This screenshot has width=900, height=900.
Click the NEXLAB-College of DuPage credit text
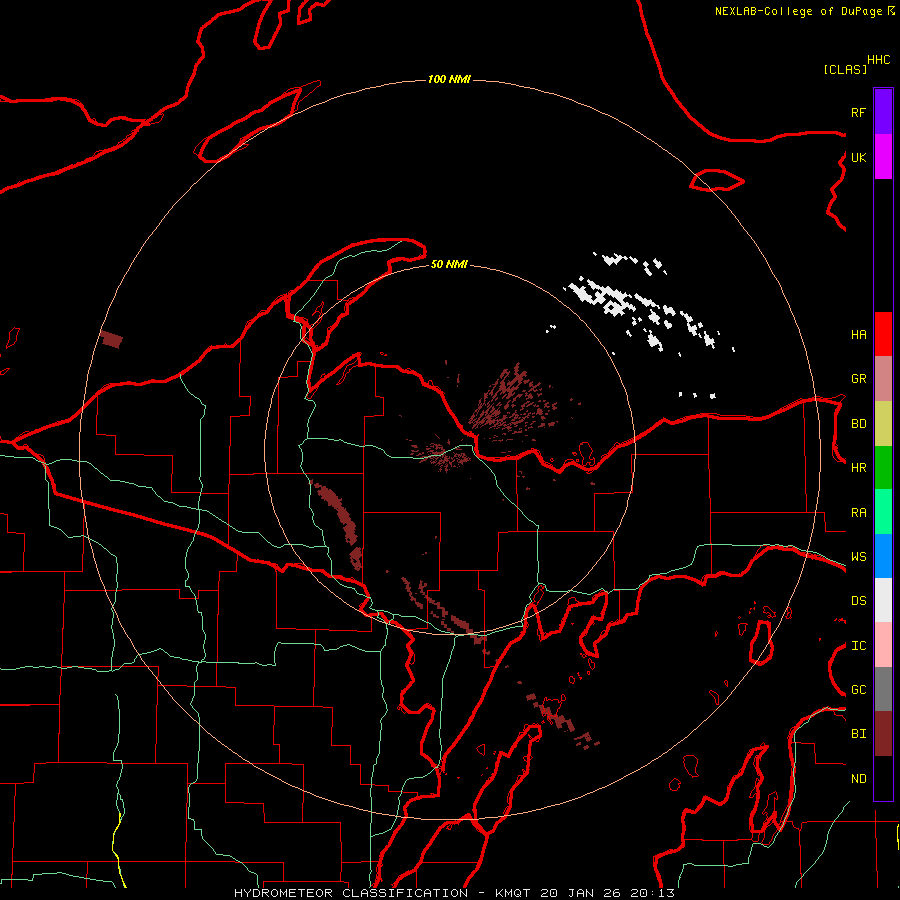pyautogui.click(x=798, y=11)
